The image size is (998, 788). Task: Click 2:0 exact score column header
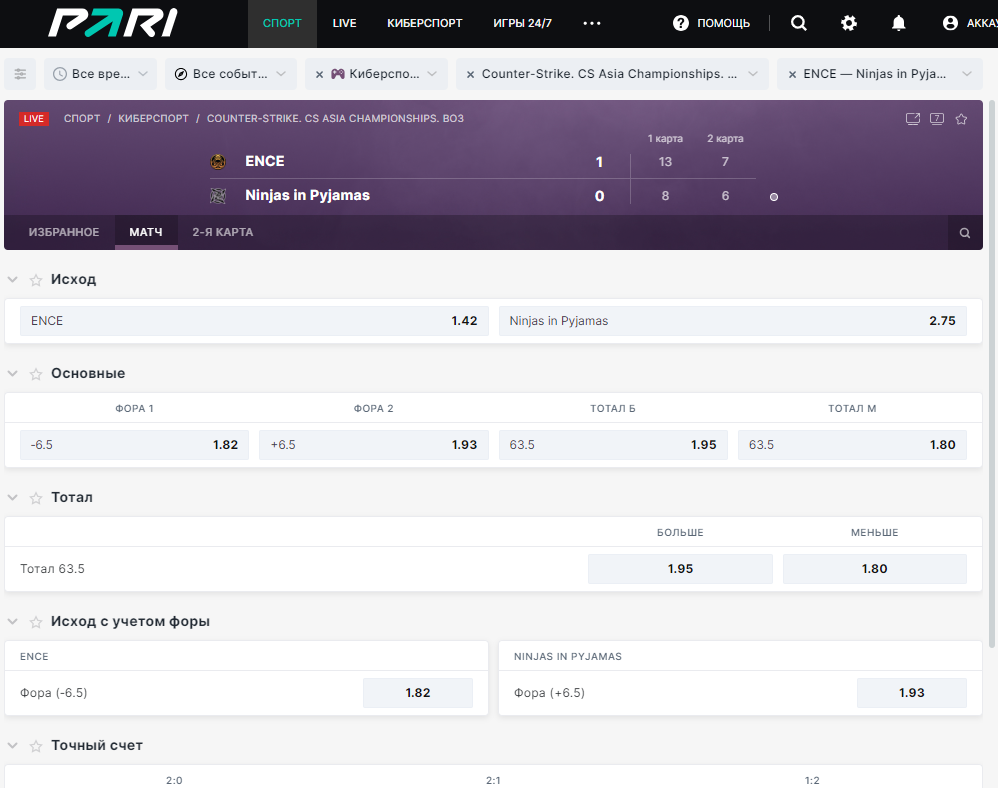[x=174, y=780]
